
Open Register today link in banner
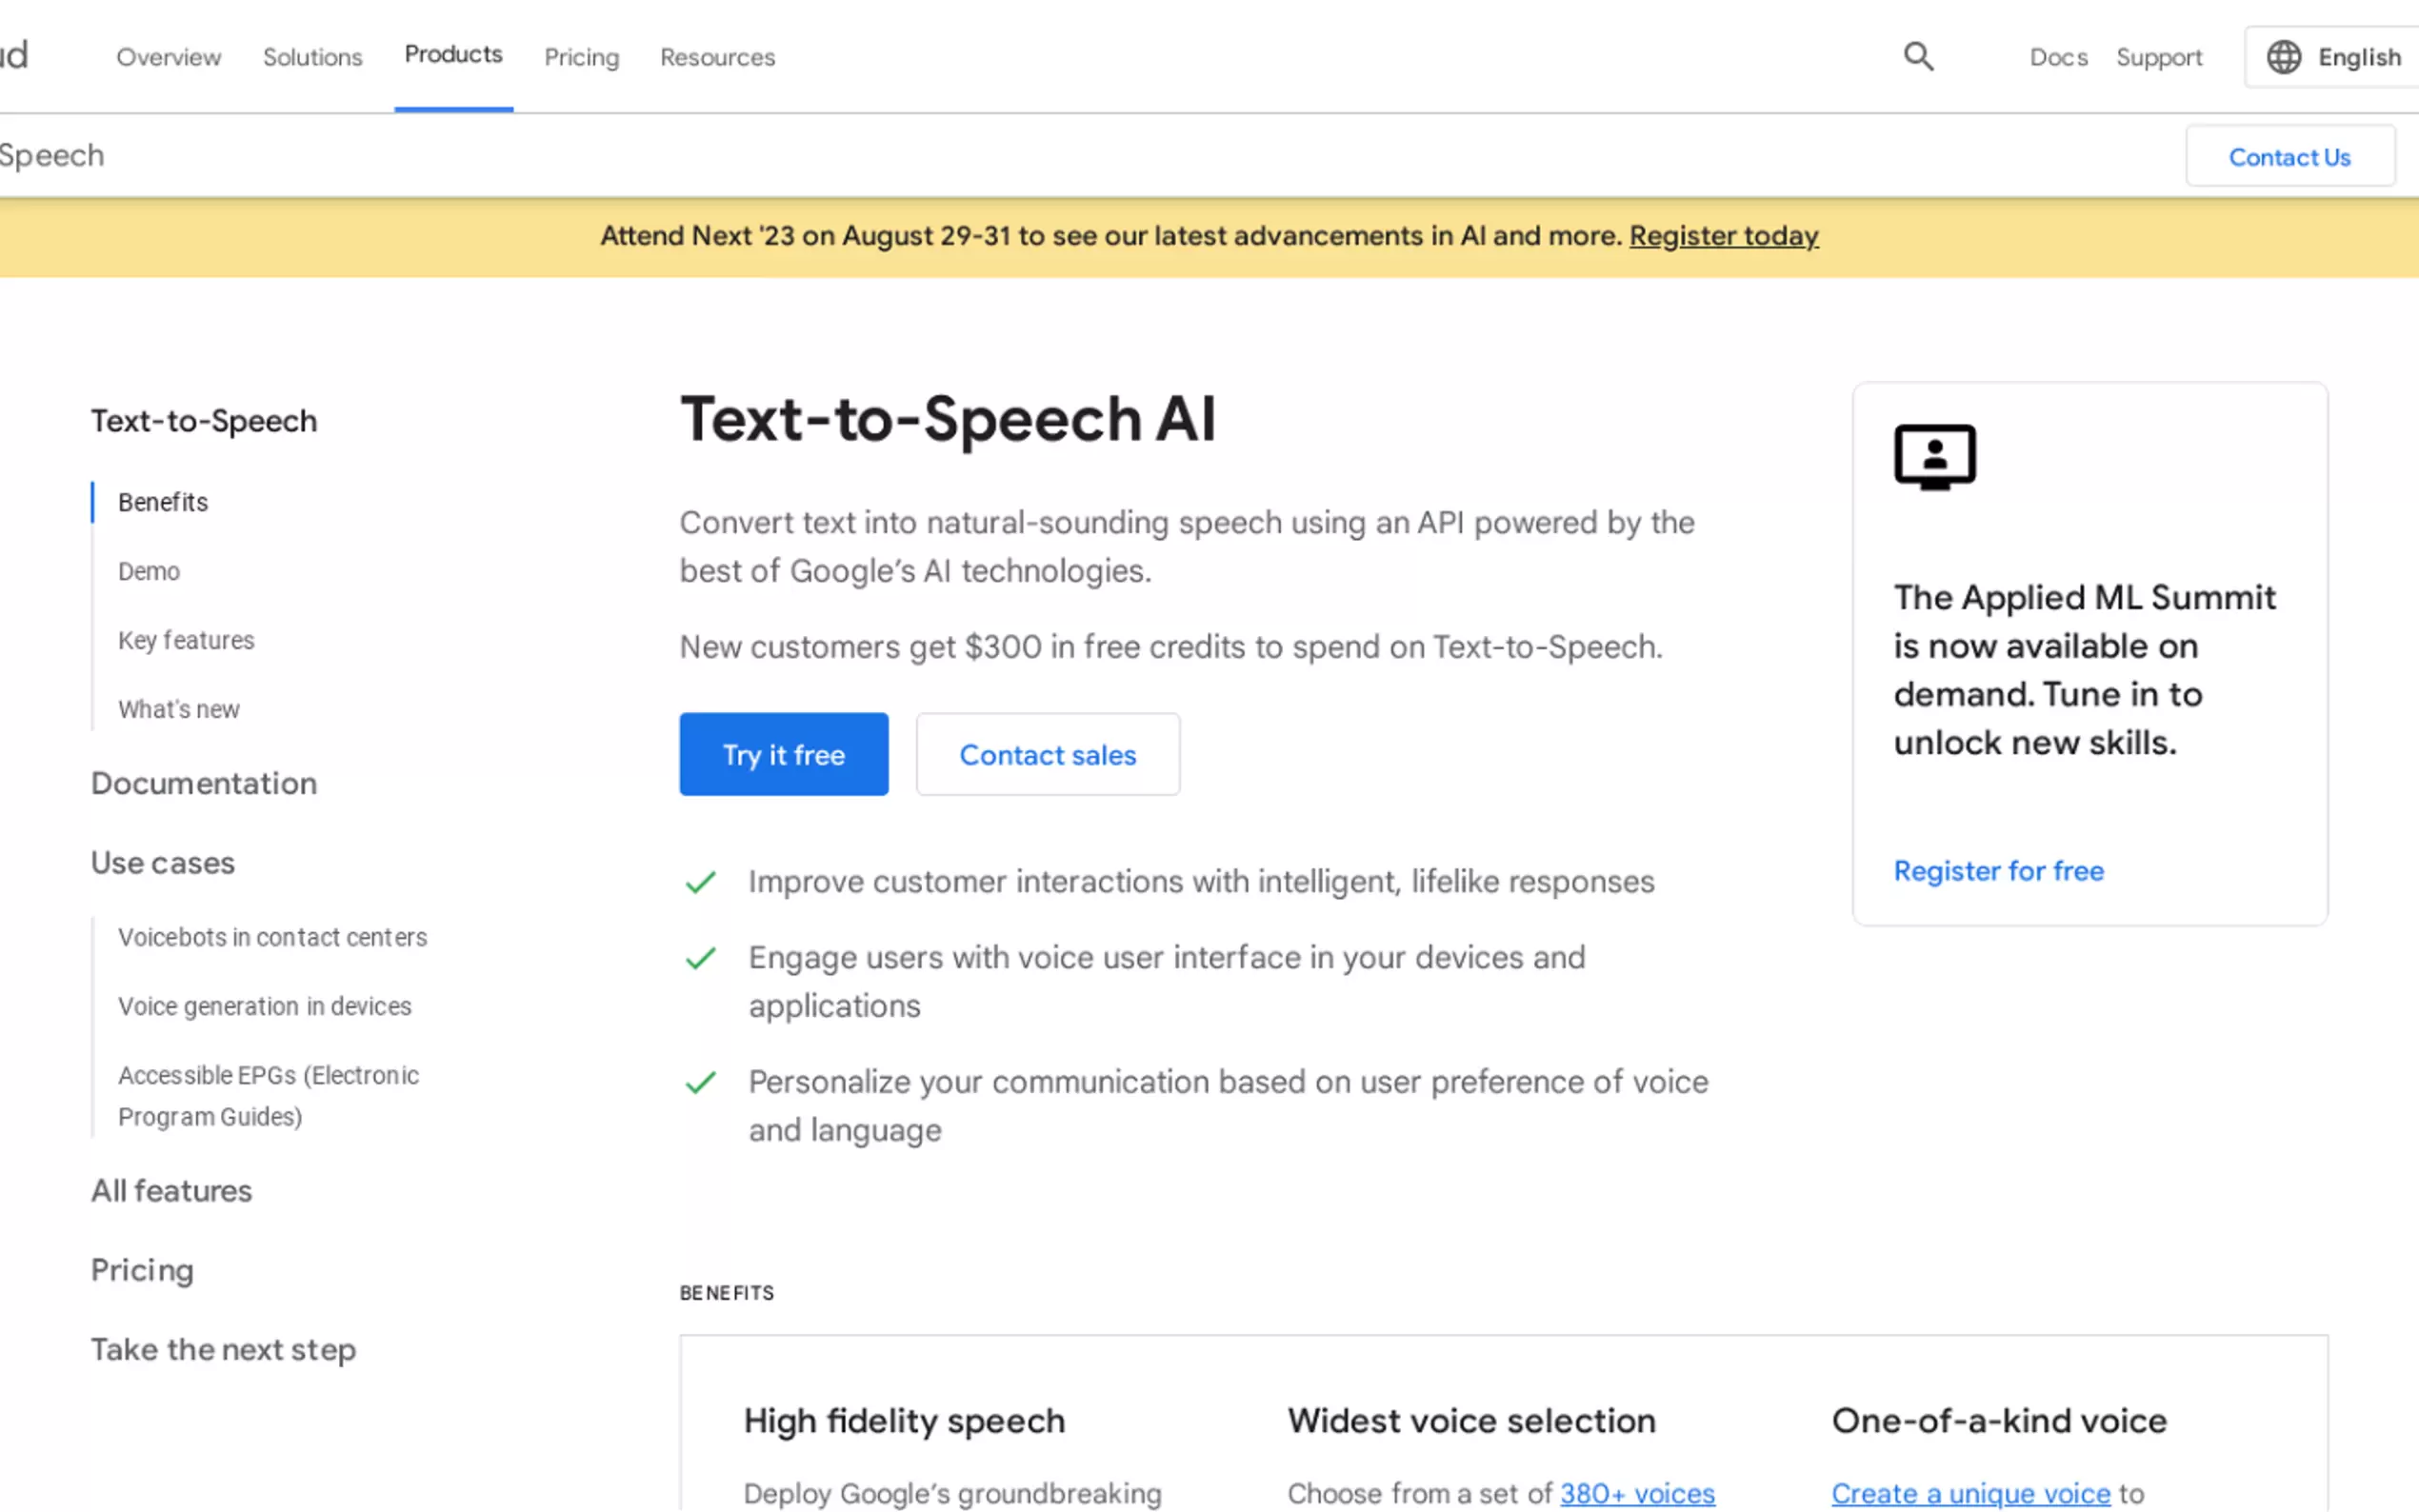(1723, 236)
